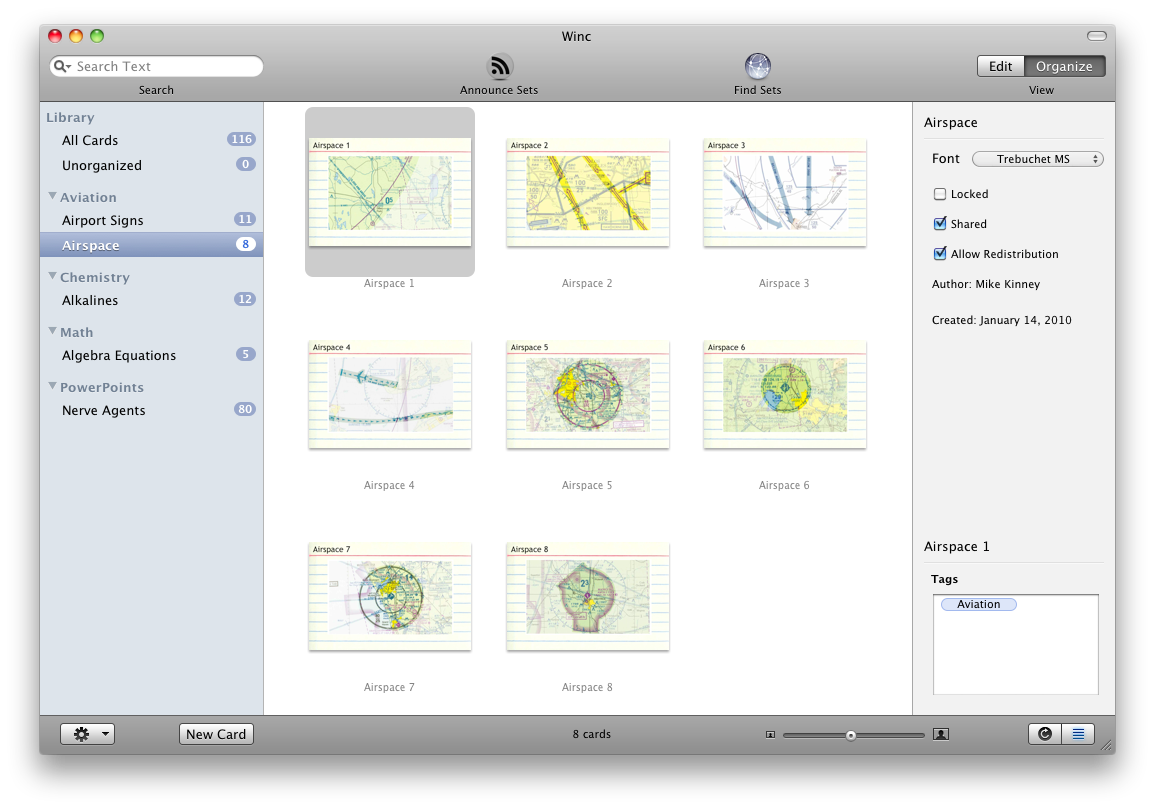Click the 80 count badge on Nerve Agents
This screenshot has height=809, width=1155.
point(245,409)
